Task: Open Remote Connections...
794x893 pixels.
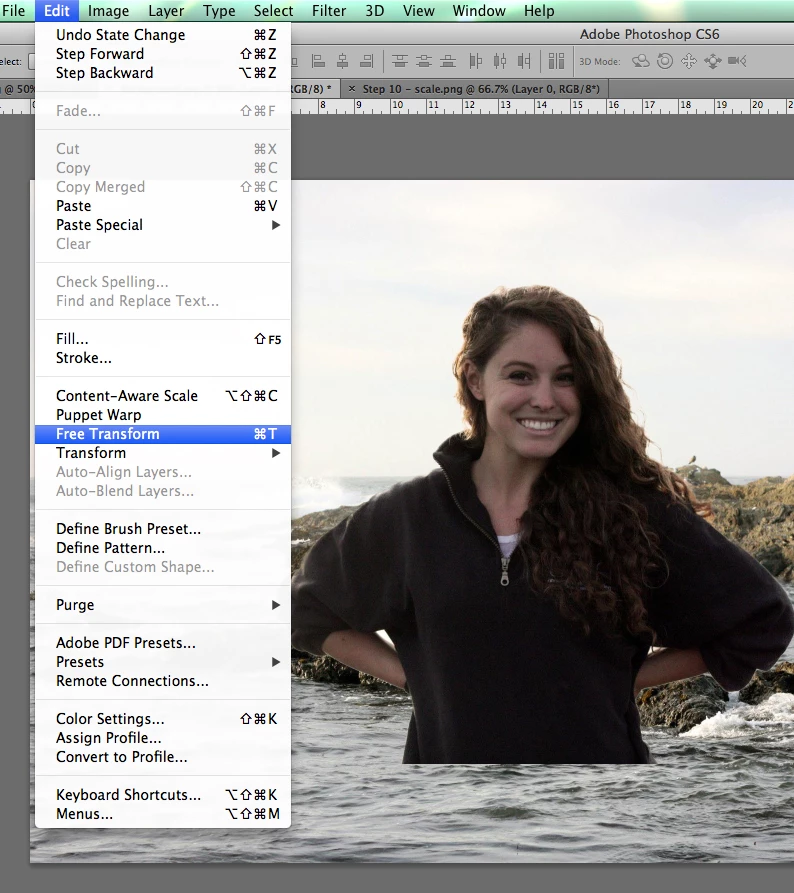Action: click(163, 681)
